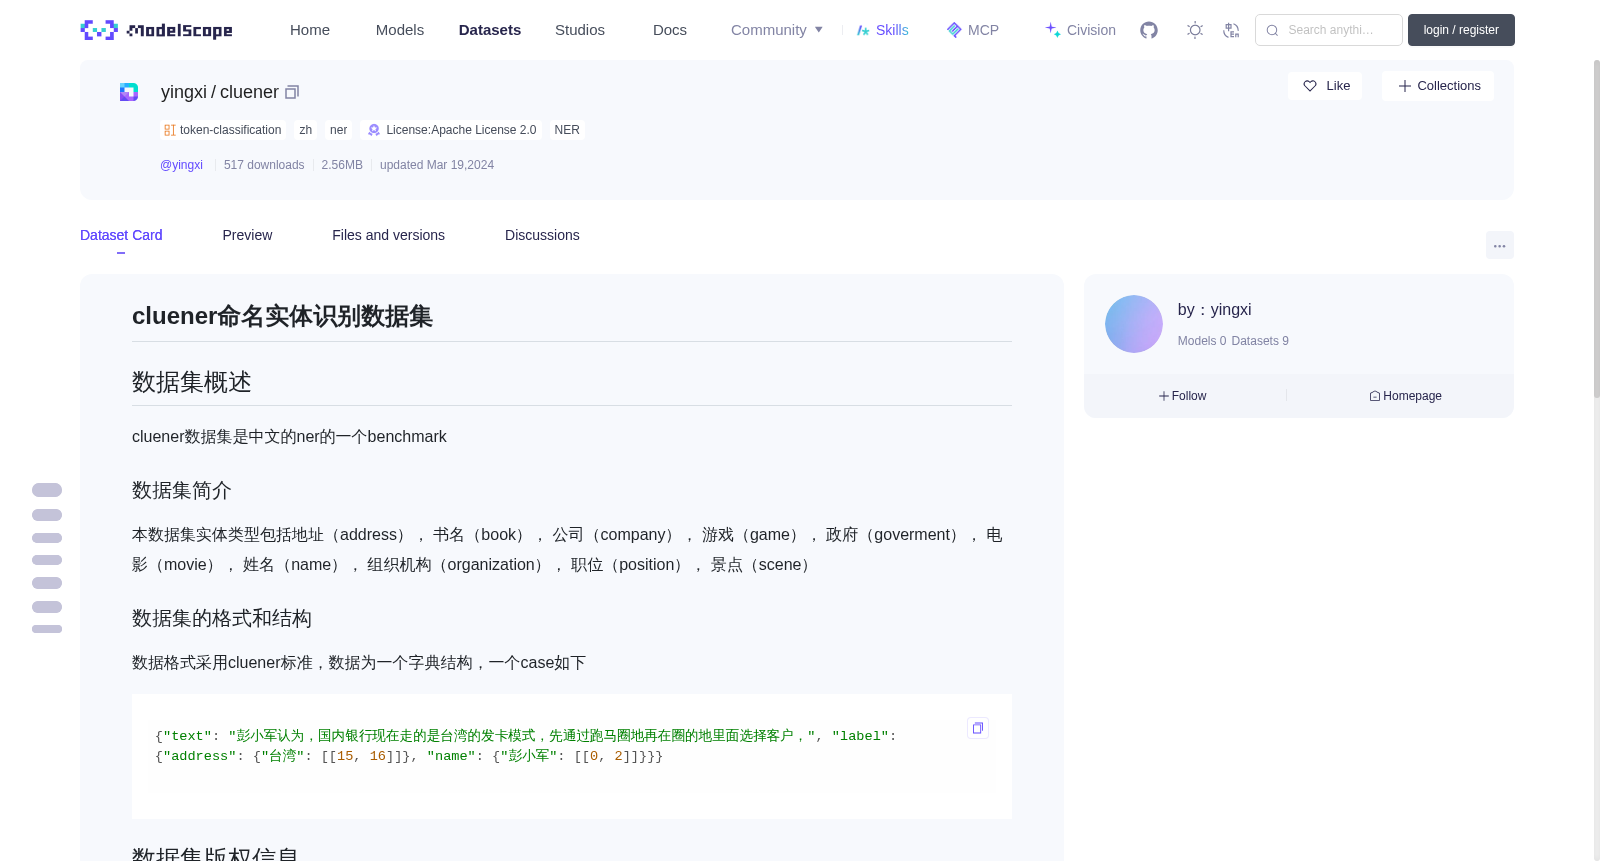Select the Dataset Card tab

click(x=121, y=235)
